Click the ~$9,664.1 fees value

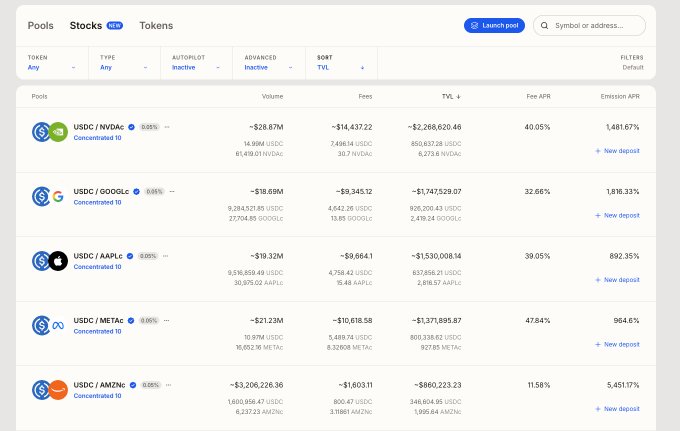(x=356, y=256)
